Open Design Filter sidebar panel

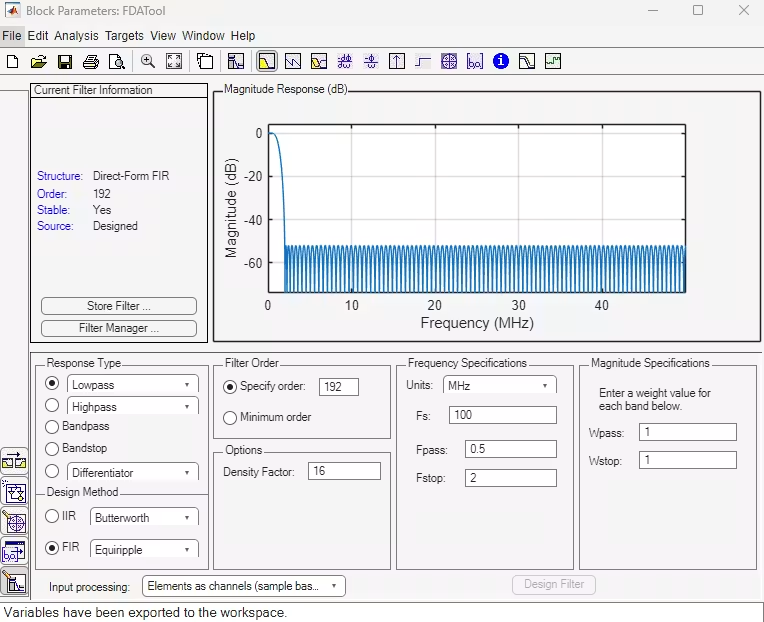[x=14, y=582]
